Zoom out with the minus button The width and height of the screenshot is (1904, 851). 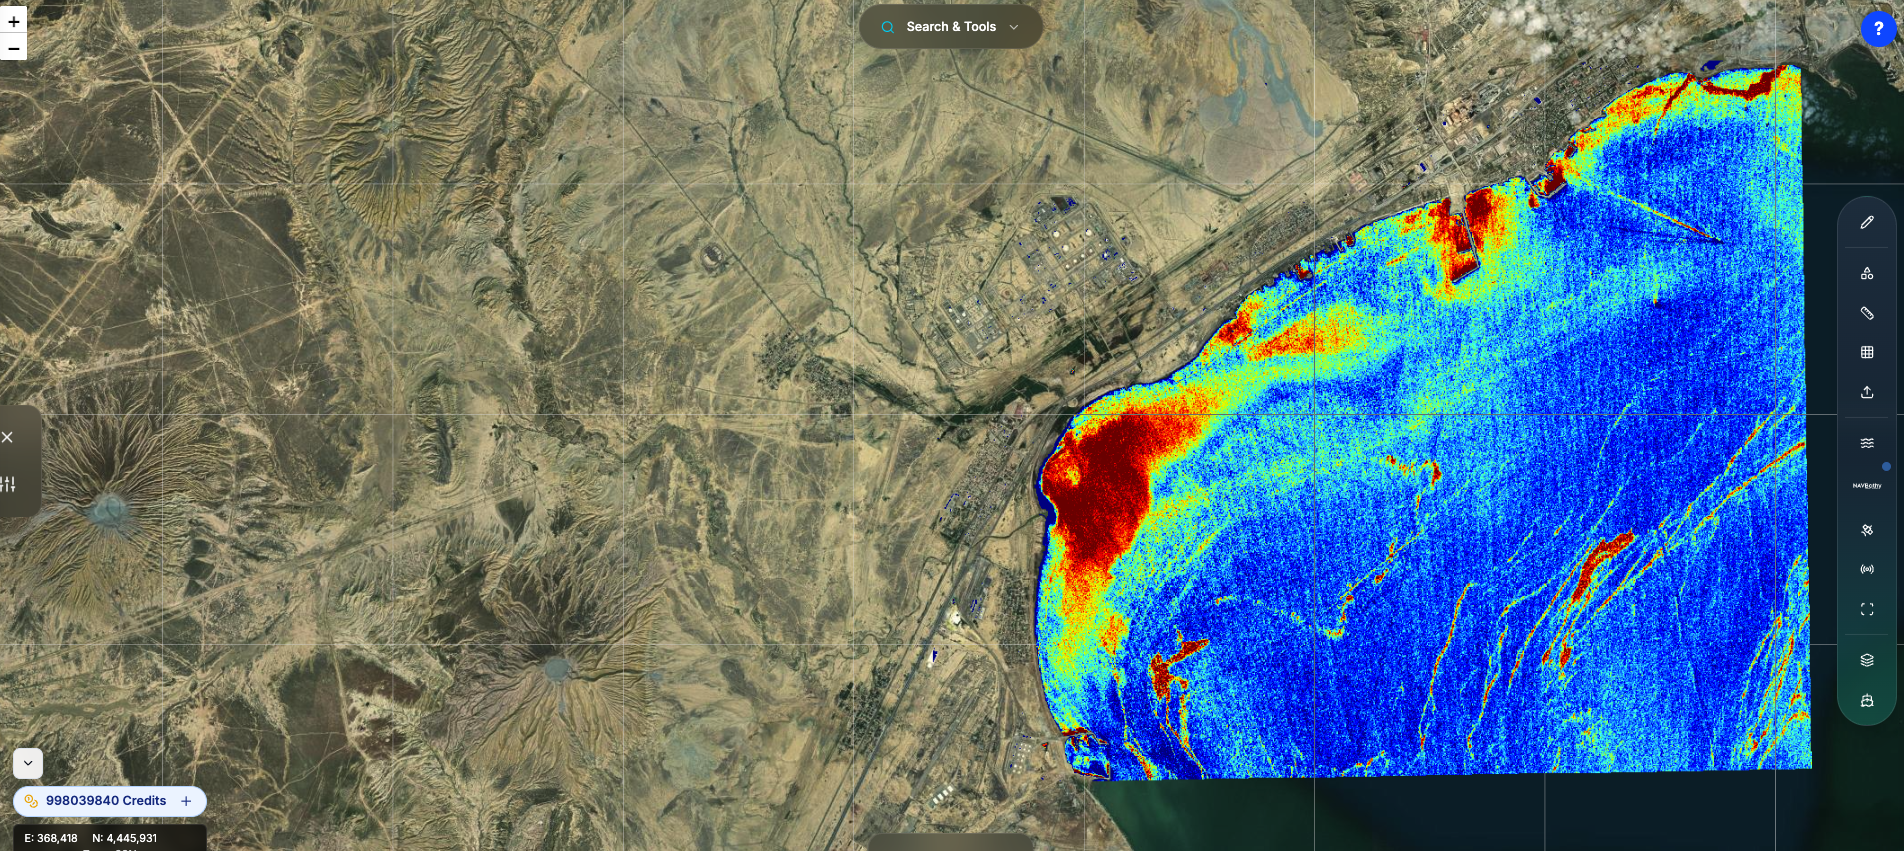14,48
